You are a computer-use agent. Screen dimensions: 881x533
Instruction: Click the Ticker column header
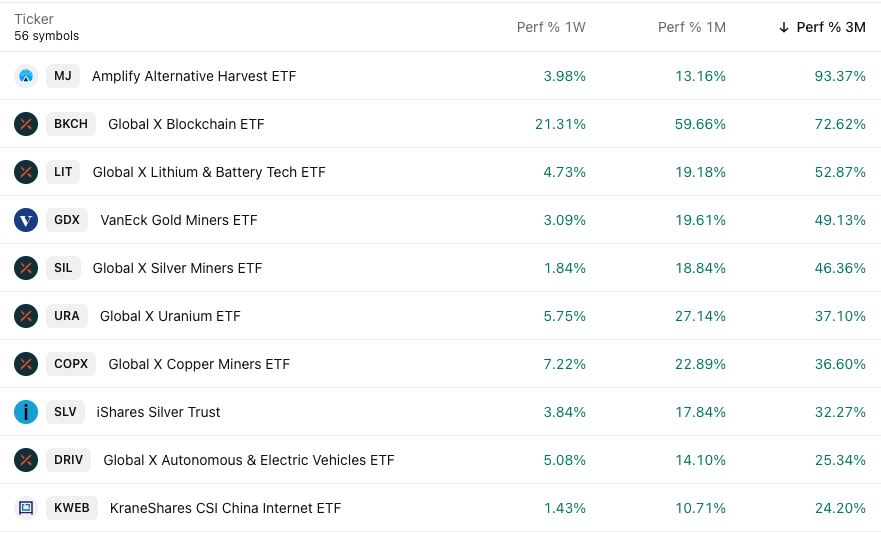coord(34,19)
